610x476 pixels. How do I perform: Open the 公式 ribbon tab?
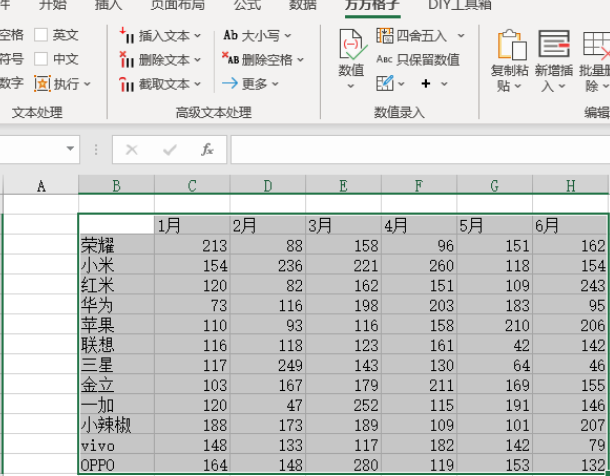[247, 5]
